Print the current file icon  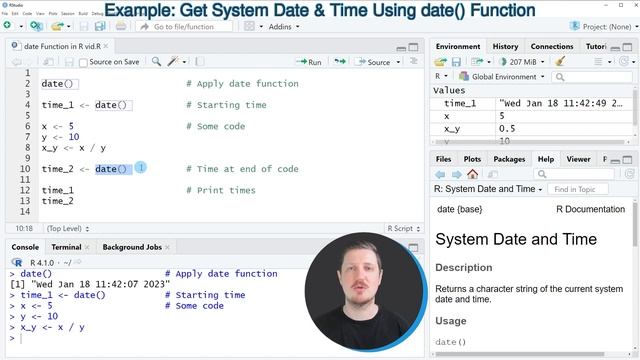point(120,26)
